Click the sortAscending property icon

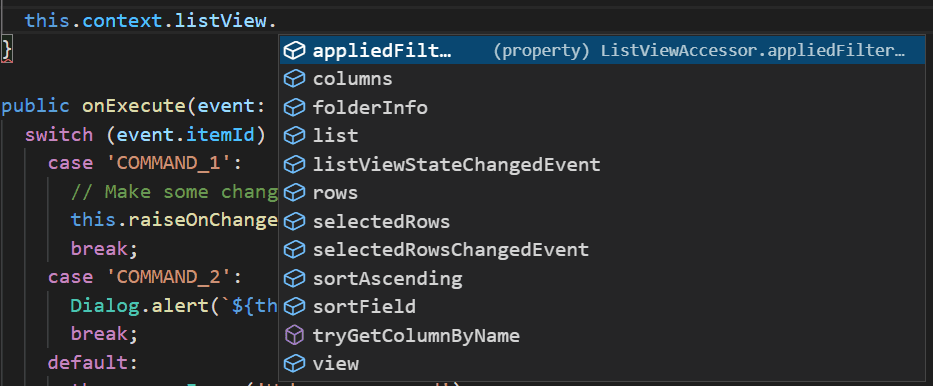(294, 278)
